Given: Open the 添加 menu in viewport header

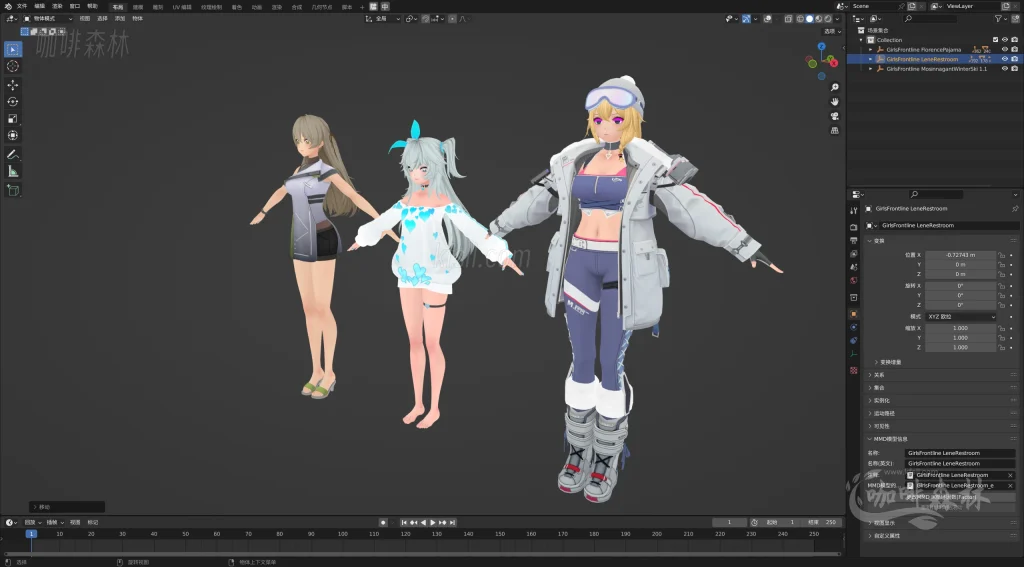Looking at the screenshot, I should pyautogui.click(x=120, y=19).
